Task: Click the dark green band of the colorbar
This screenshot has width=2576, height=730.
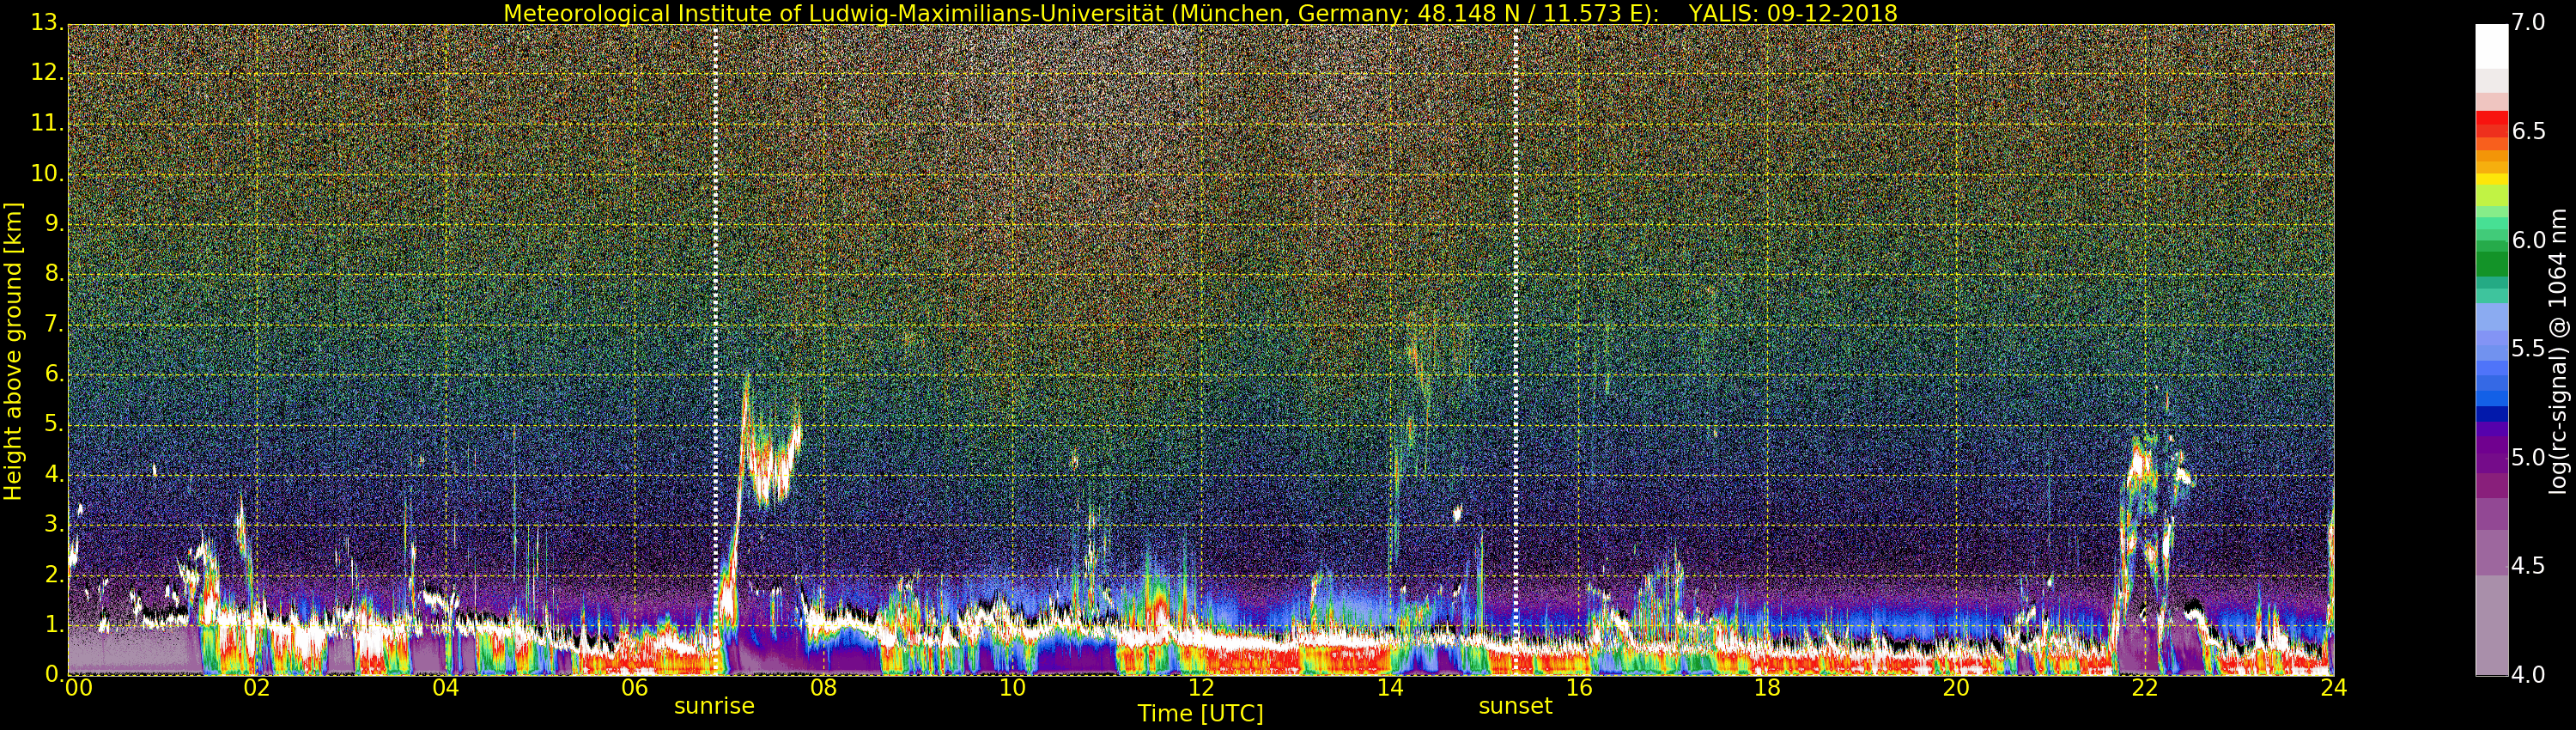Action: (x=2492, y=263)
